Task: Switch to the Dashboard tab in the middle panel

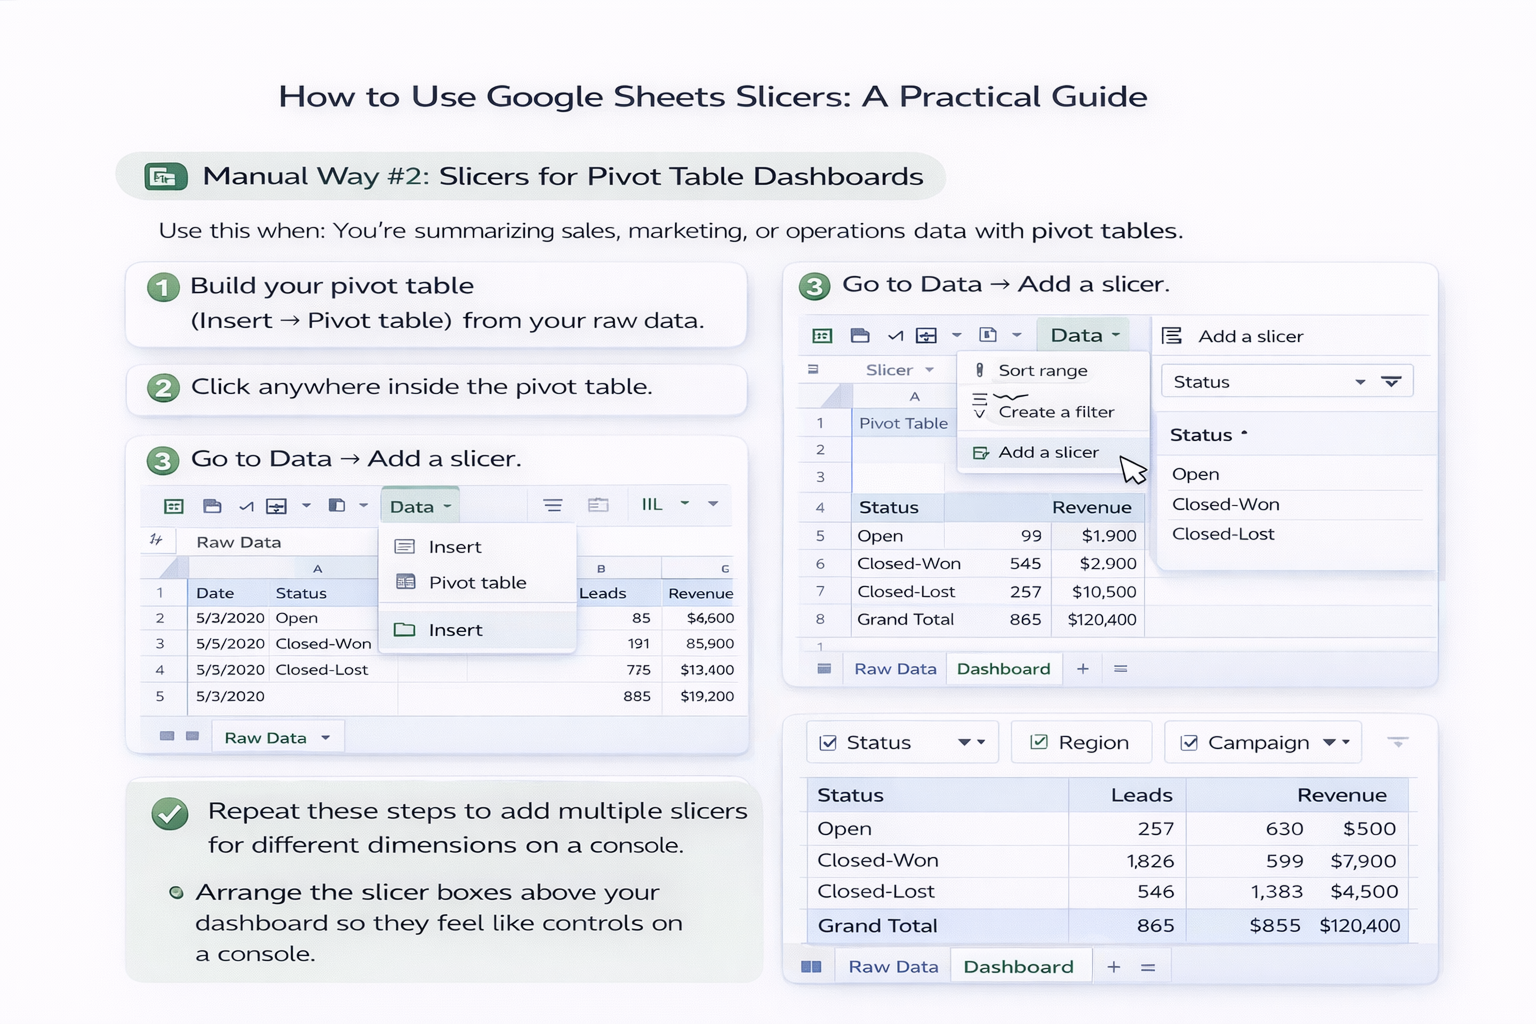Action: (1003, 668)
